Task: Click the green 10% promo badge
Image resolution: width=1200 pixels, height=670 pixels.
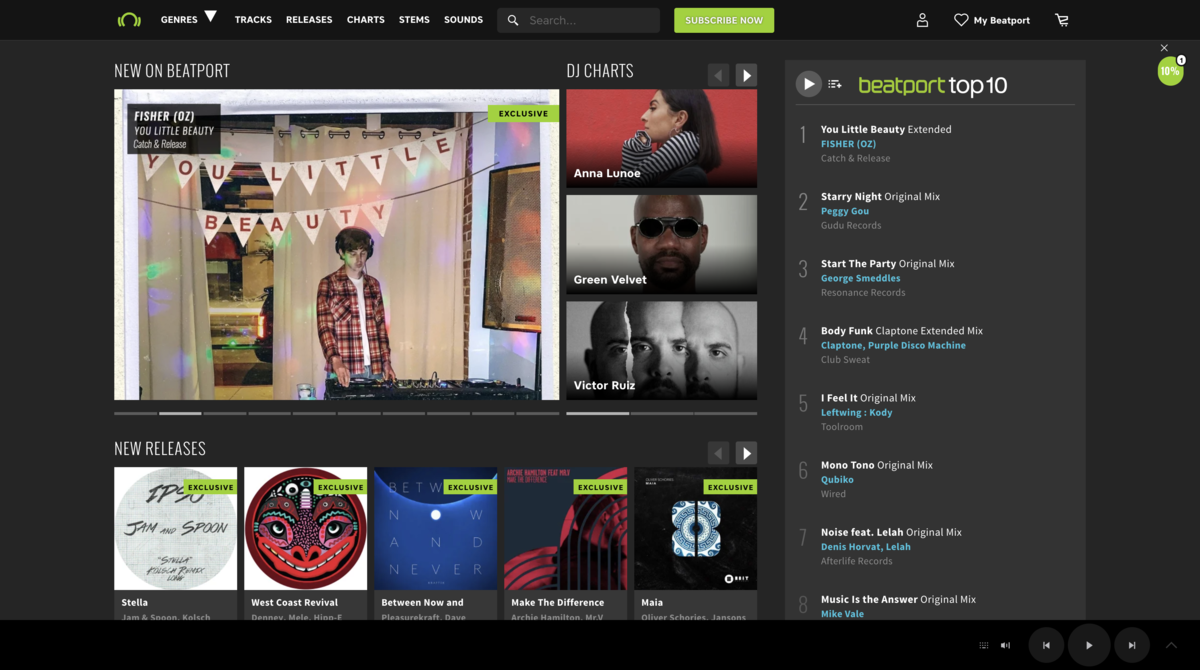Action: [x=1170, y=71]
